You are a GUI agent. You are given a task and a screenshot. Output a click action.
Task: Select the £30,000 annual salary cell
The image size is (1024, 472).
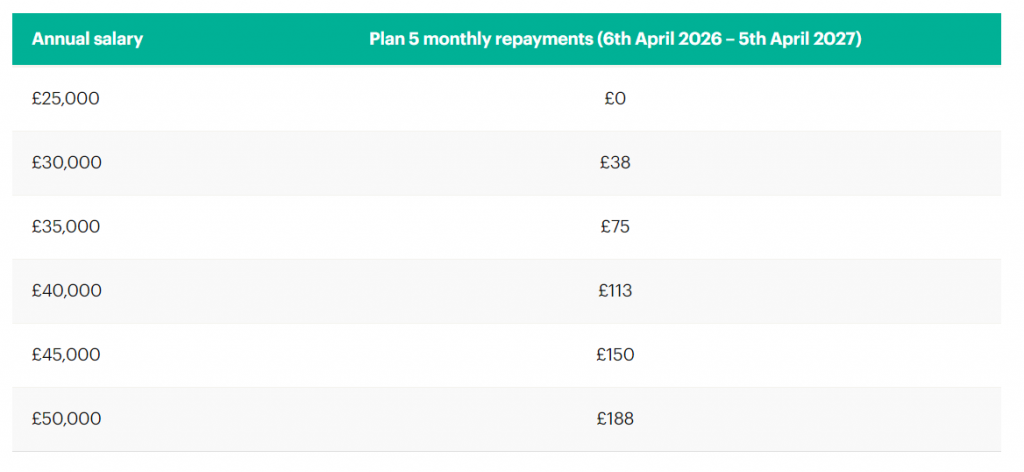click(x=67, y=162)
